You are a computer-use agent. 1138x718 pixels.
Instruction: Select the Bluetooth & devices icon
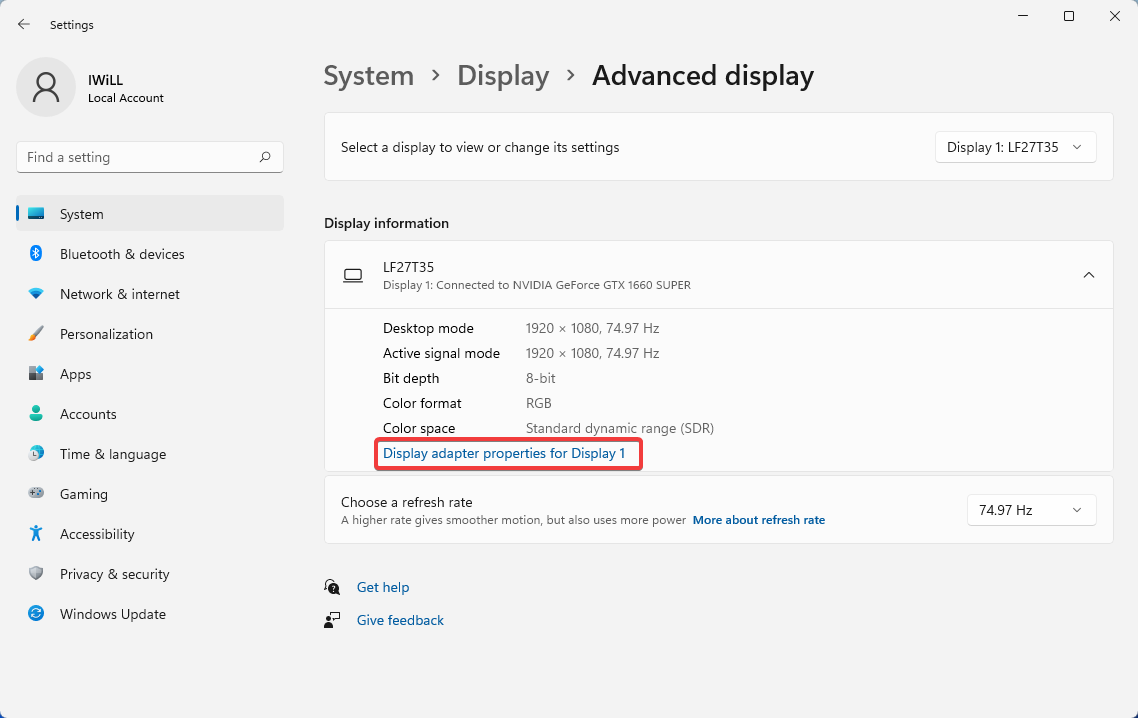(x=37, y=254)
